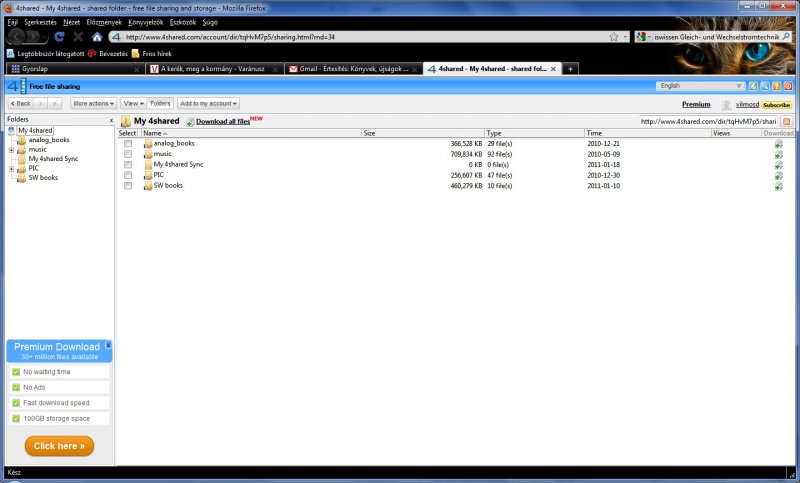Click the Back button in 4shared toolbar
Screen dimensions: 800x483
tap(20, 104)
